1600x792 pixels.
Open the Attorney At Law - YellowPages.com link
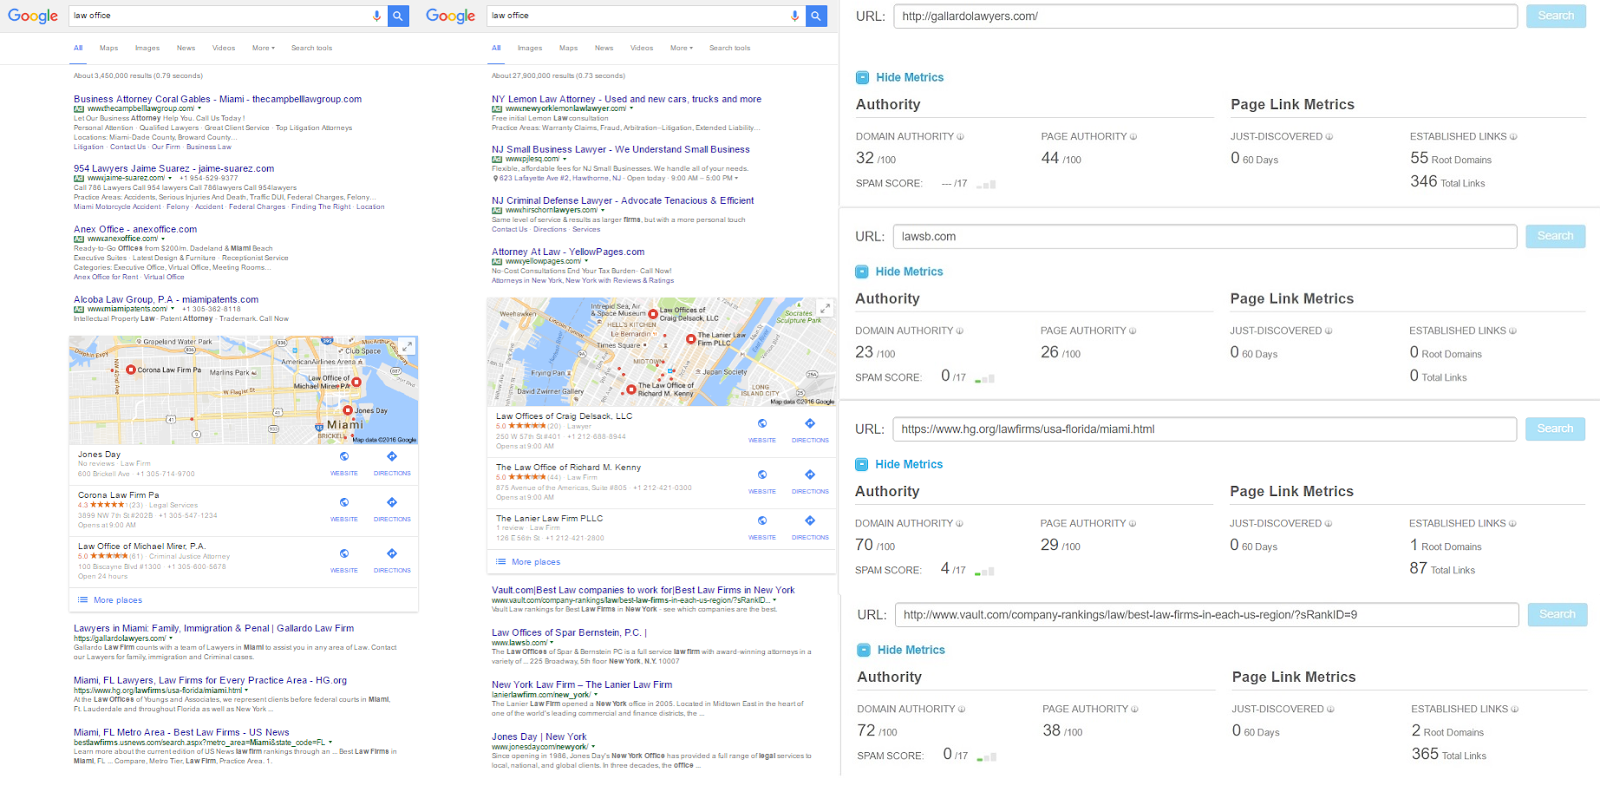(x=568, y=252)
